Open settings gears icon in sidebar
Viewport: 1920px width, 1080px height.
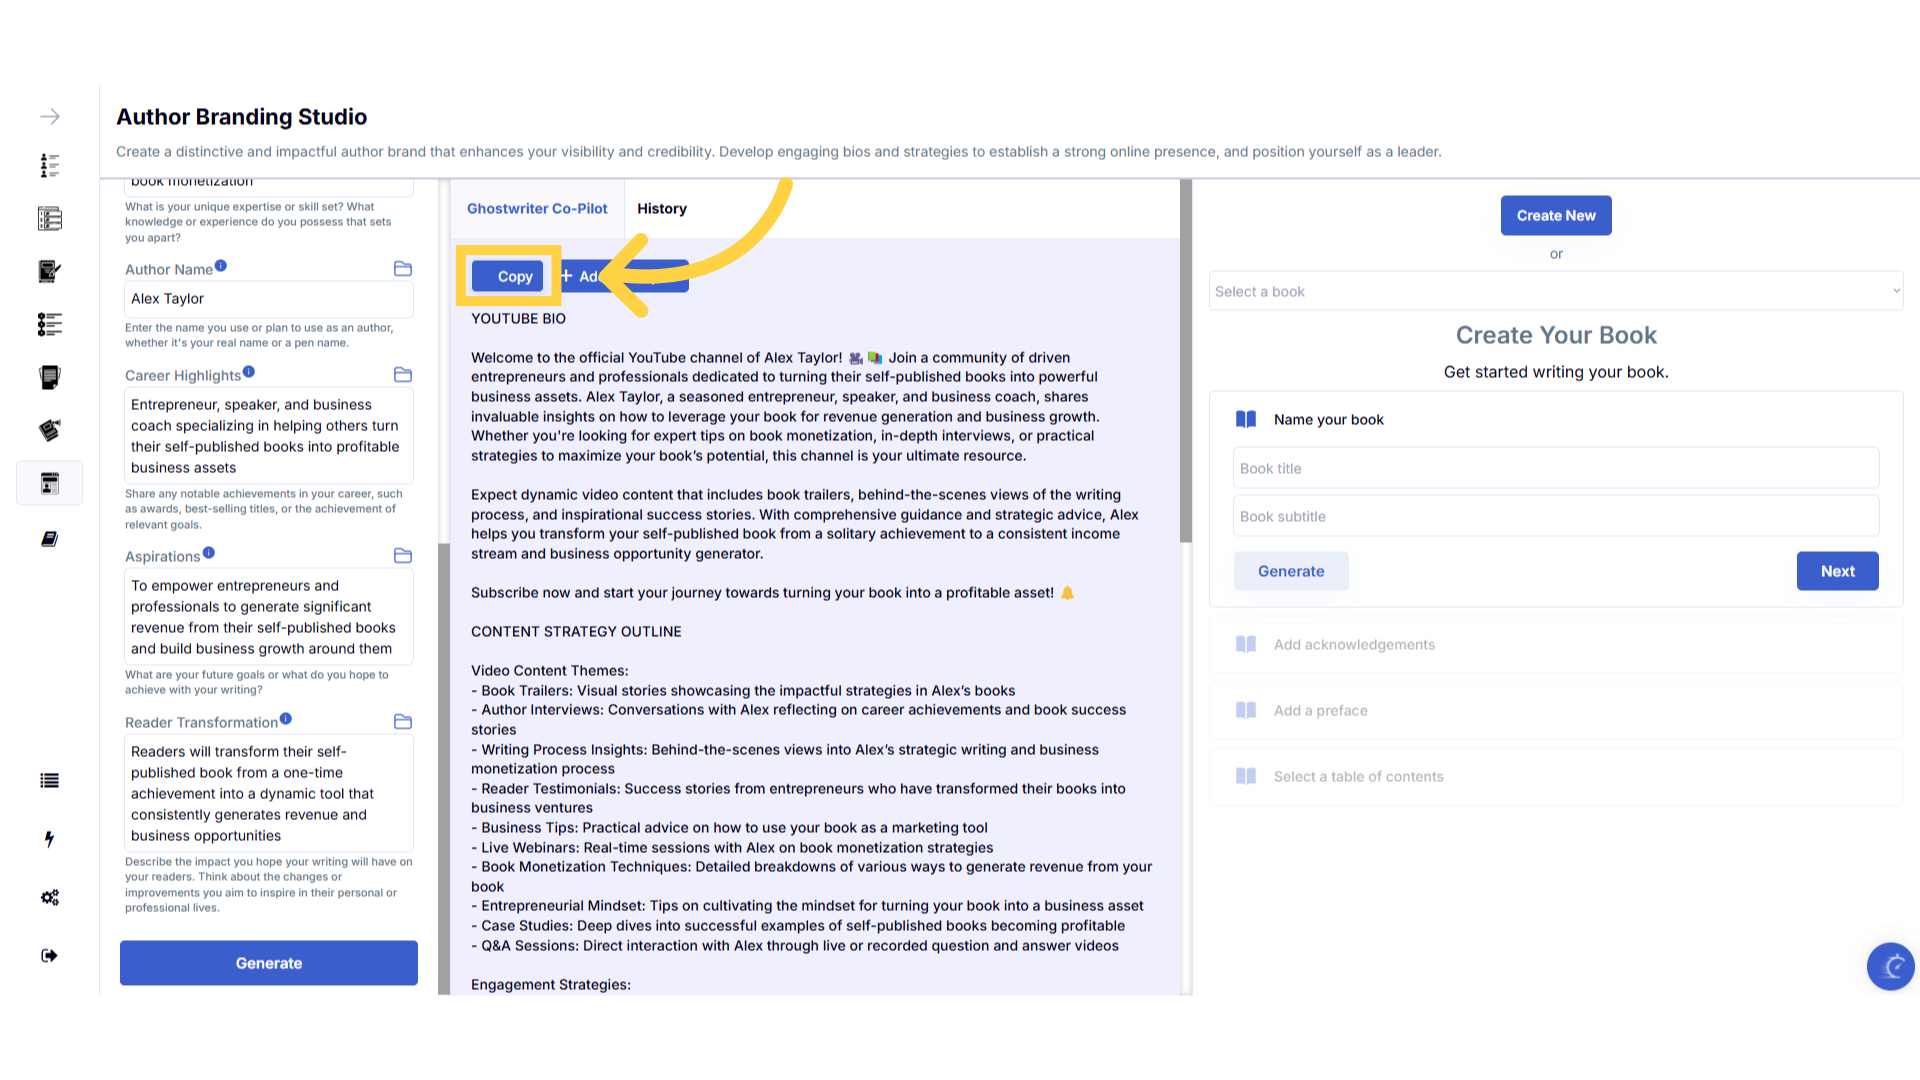point(49,897)
